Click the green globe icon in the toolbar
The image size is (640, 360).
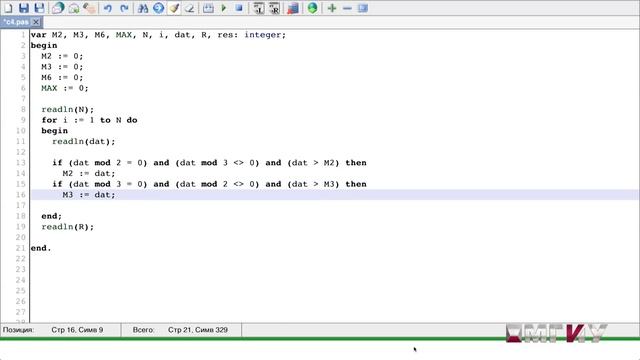pyautogui.click(x=312, y=8)
